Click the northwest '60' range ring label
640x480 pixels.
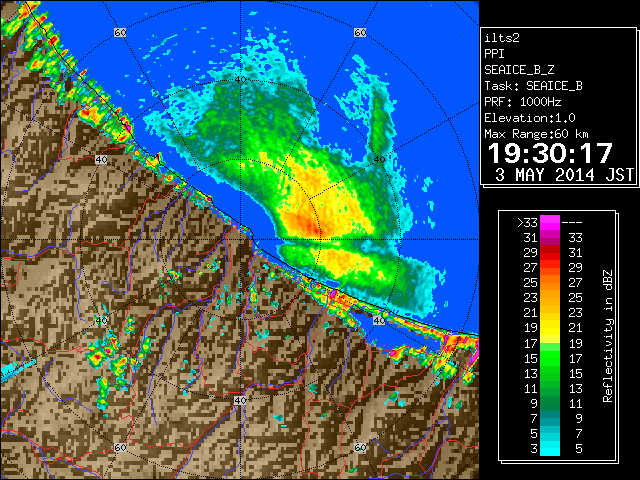pos(120,32)
